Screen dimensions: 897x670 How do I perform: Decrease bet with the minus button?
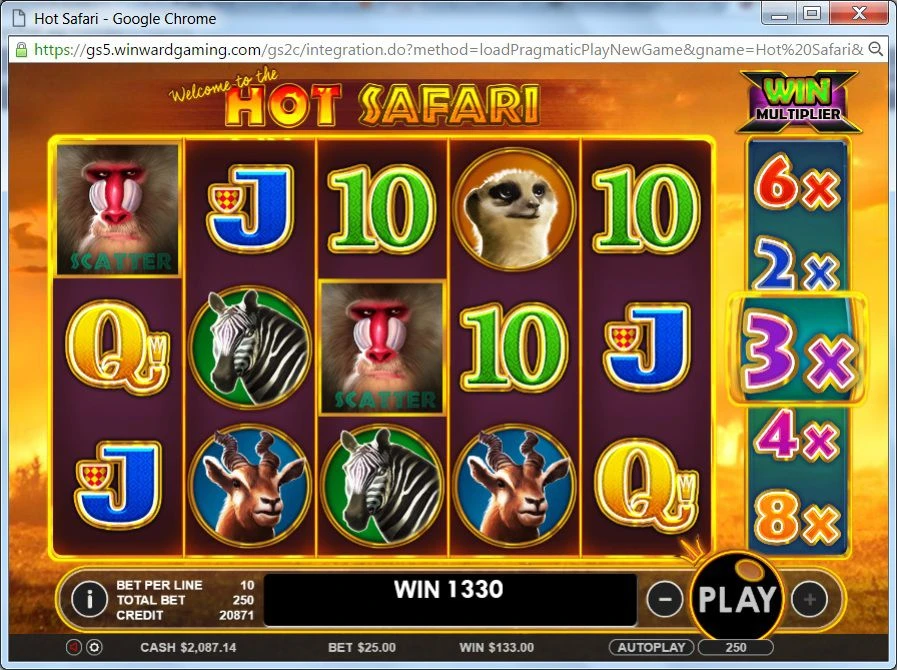coord(665,599)
